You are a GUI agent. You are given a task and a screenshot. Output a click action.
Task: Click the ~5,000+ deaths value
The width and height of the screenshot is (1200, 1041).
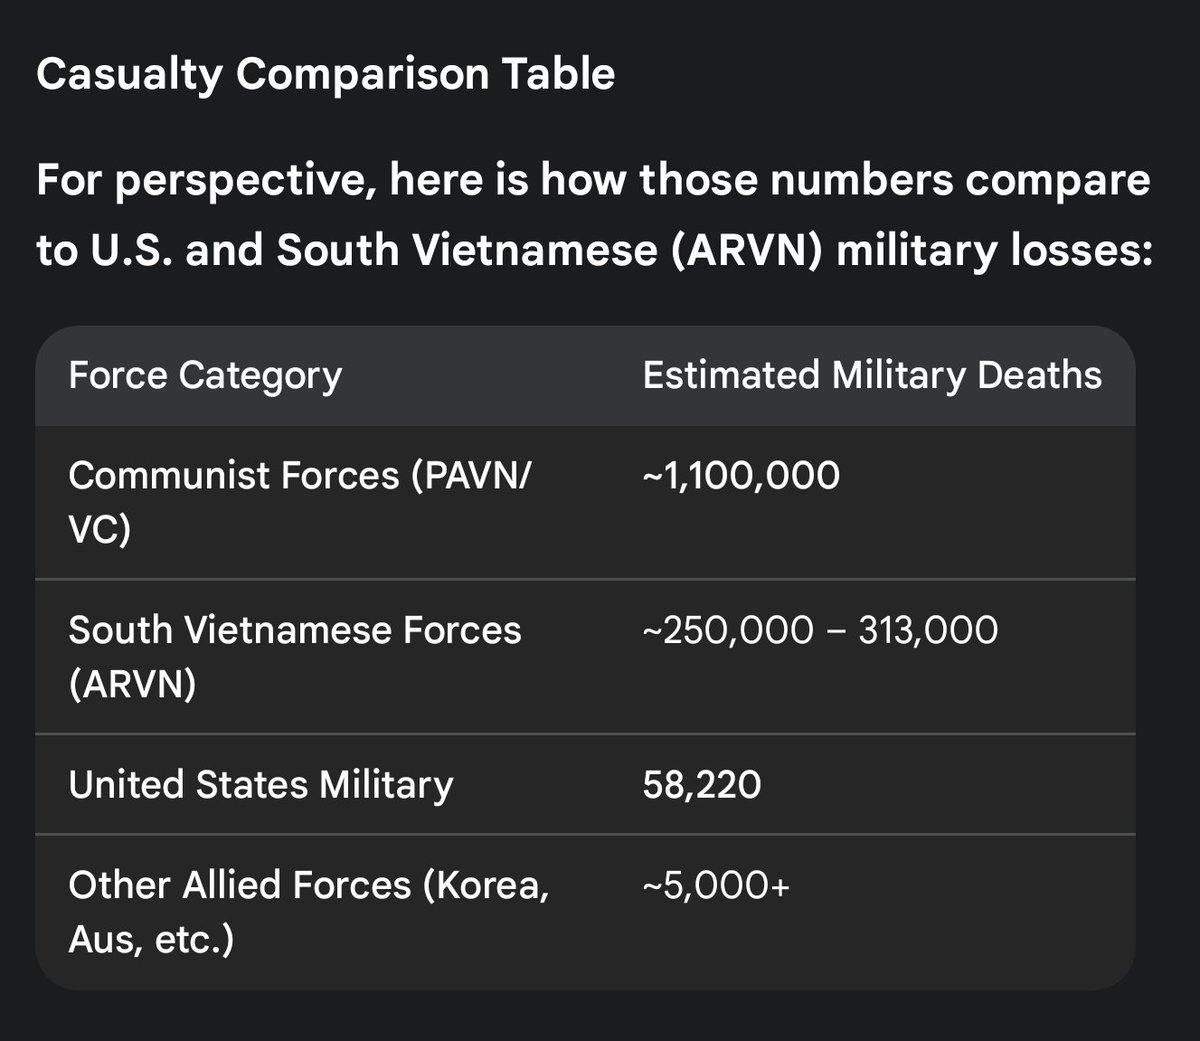[715, 885]
